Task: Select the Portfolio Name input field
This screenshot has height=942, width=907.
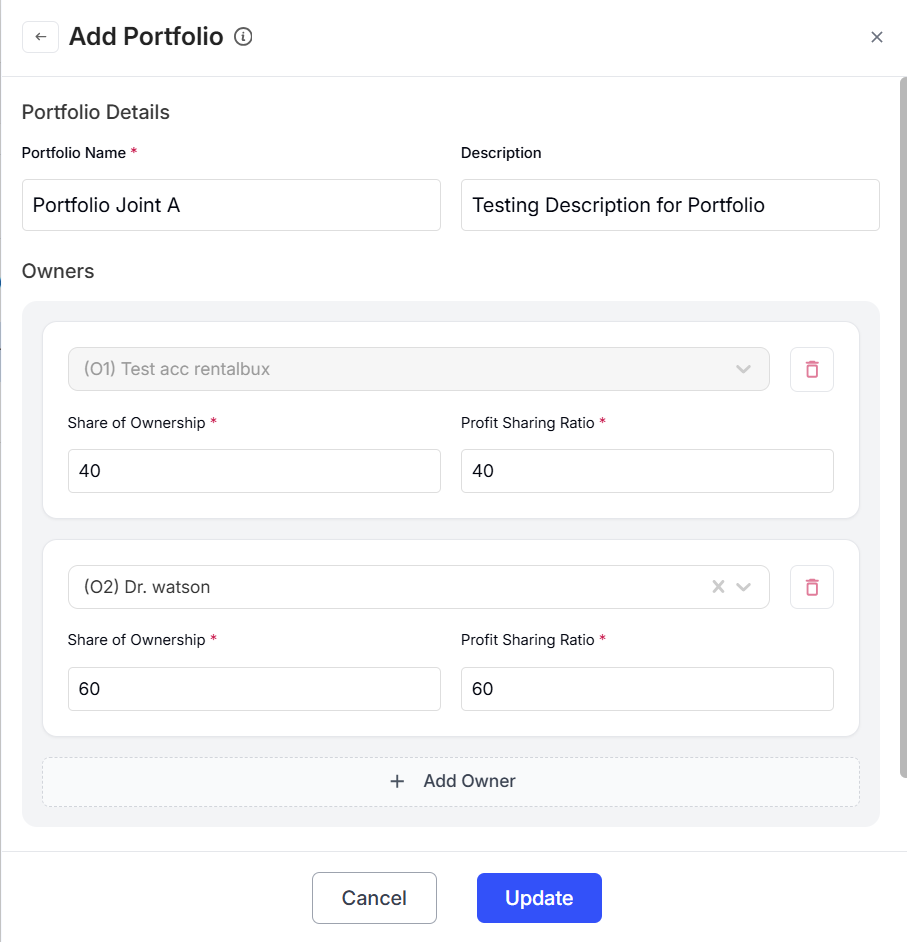Action: 231,205
